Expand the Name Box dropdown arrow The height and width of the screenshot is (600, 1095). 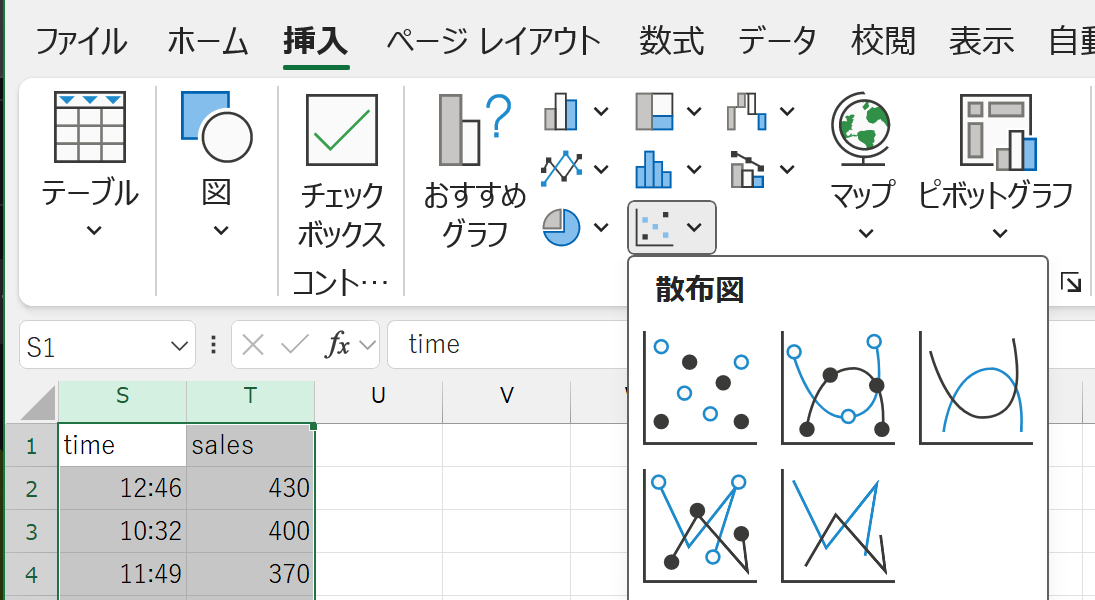point(180,346)
